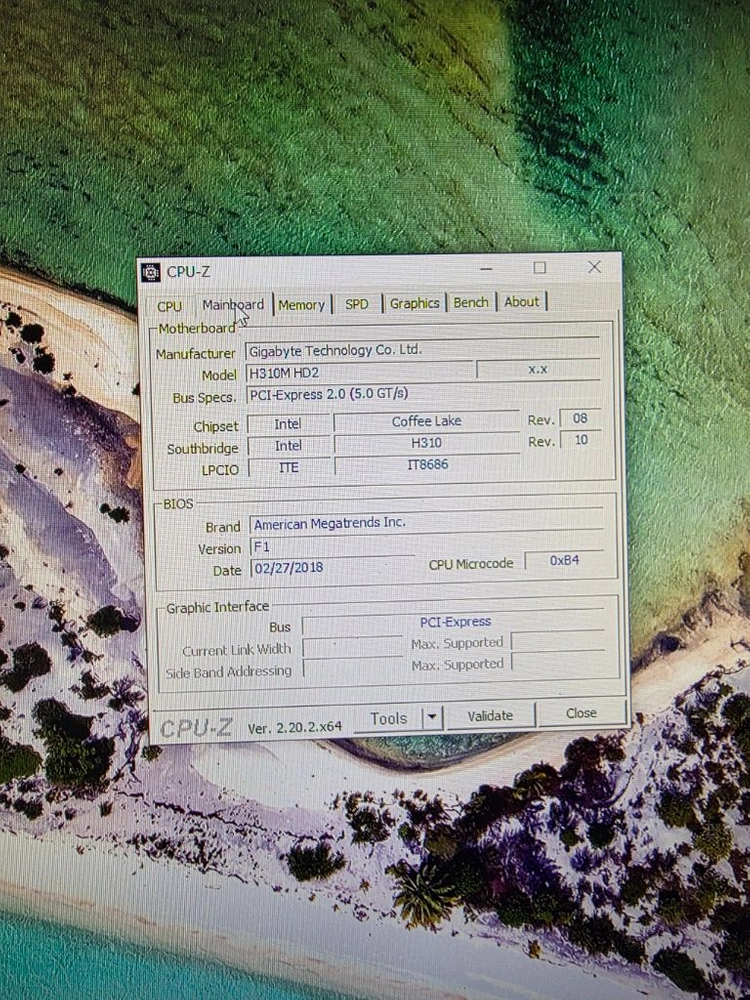750x1000 pixels.
Task: Click the CPU Microcode value 0xB4
Action: point(564,560)
